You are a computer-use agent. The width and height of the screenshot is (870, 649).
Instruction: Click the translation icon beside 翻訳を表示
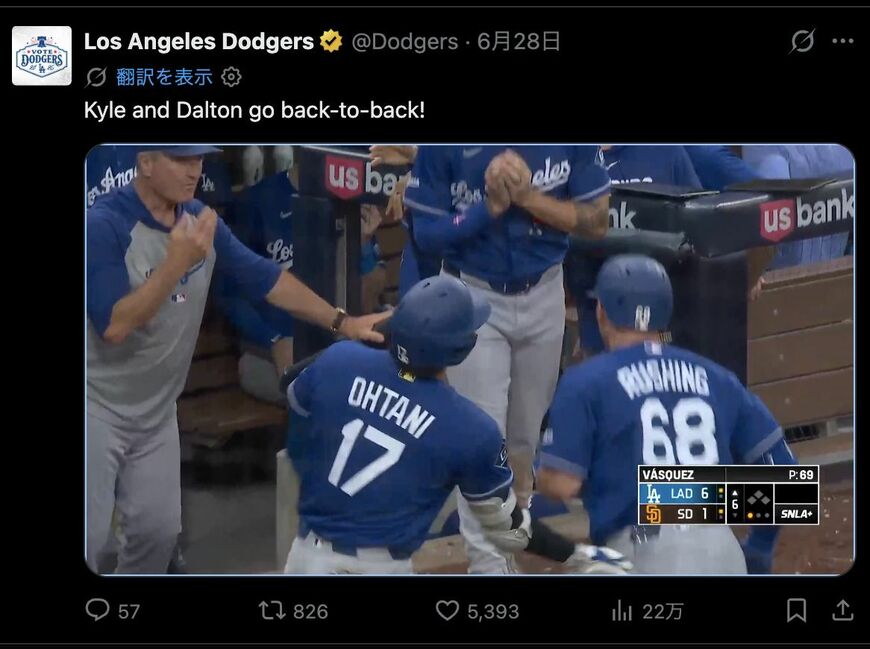[x=96, y=77]
